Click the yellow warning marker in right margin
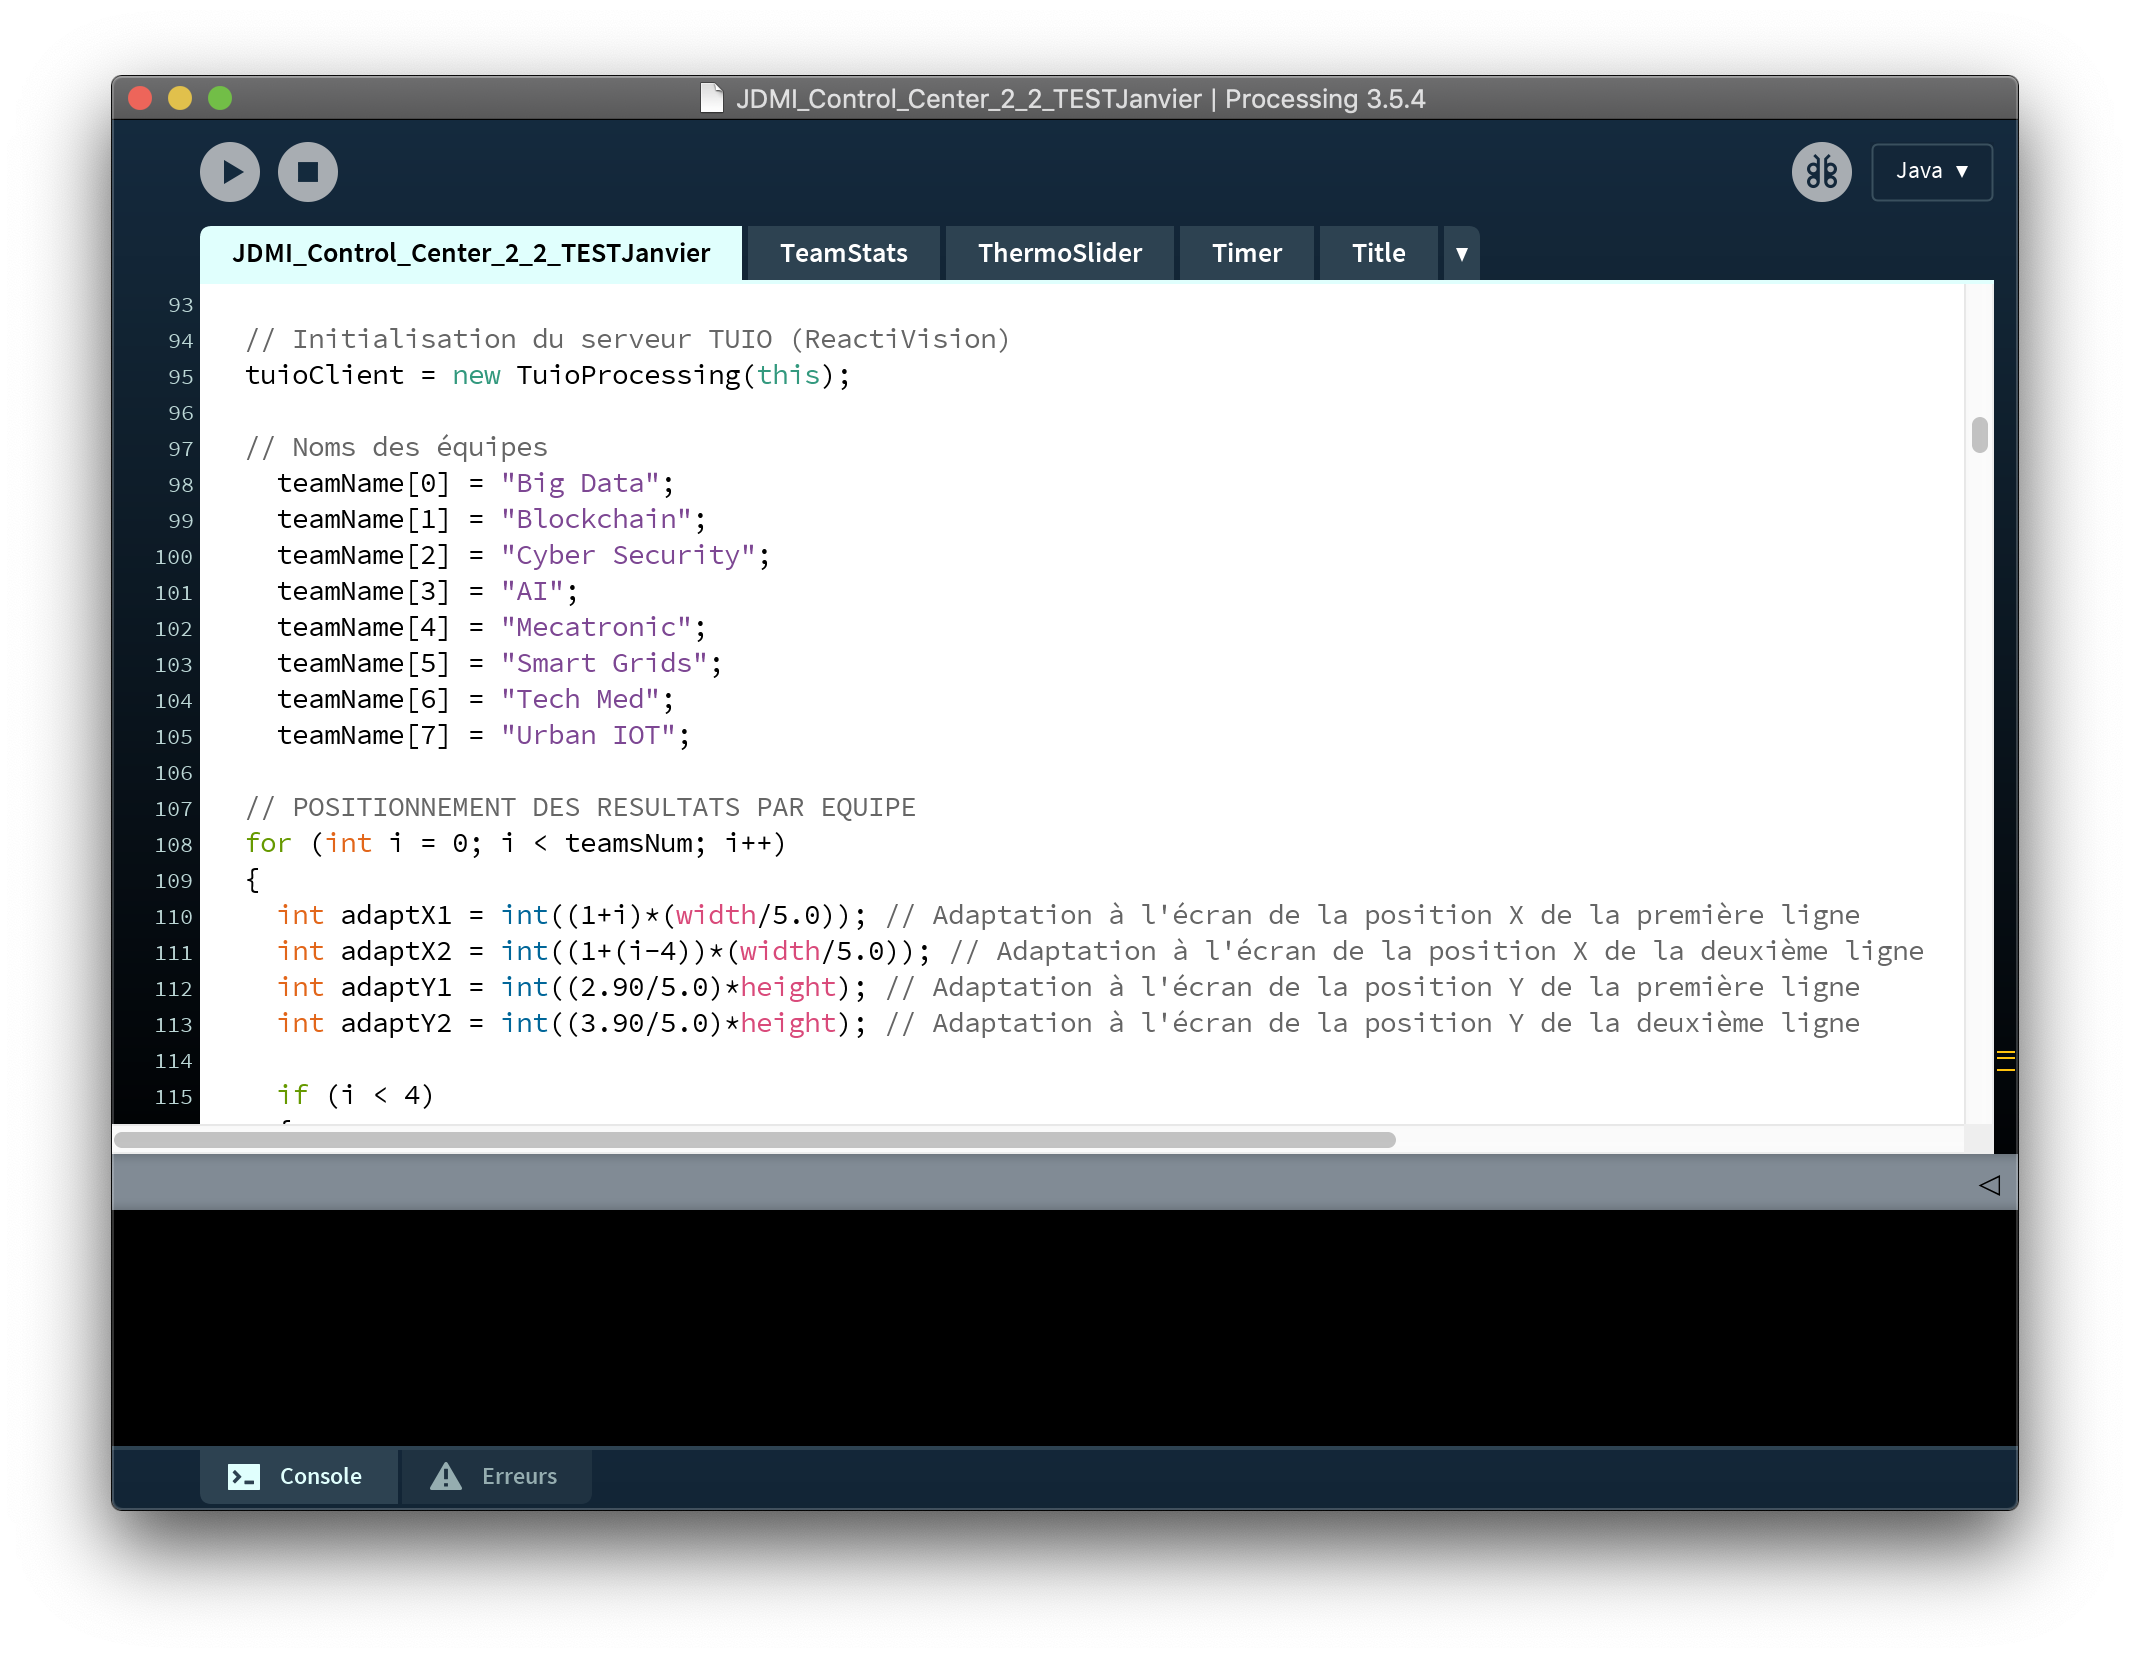This screenshot has width=2130, height=1658. click(x=2005, y=1061)
